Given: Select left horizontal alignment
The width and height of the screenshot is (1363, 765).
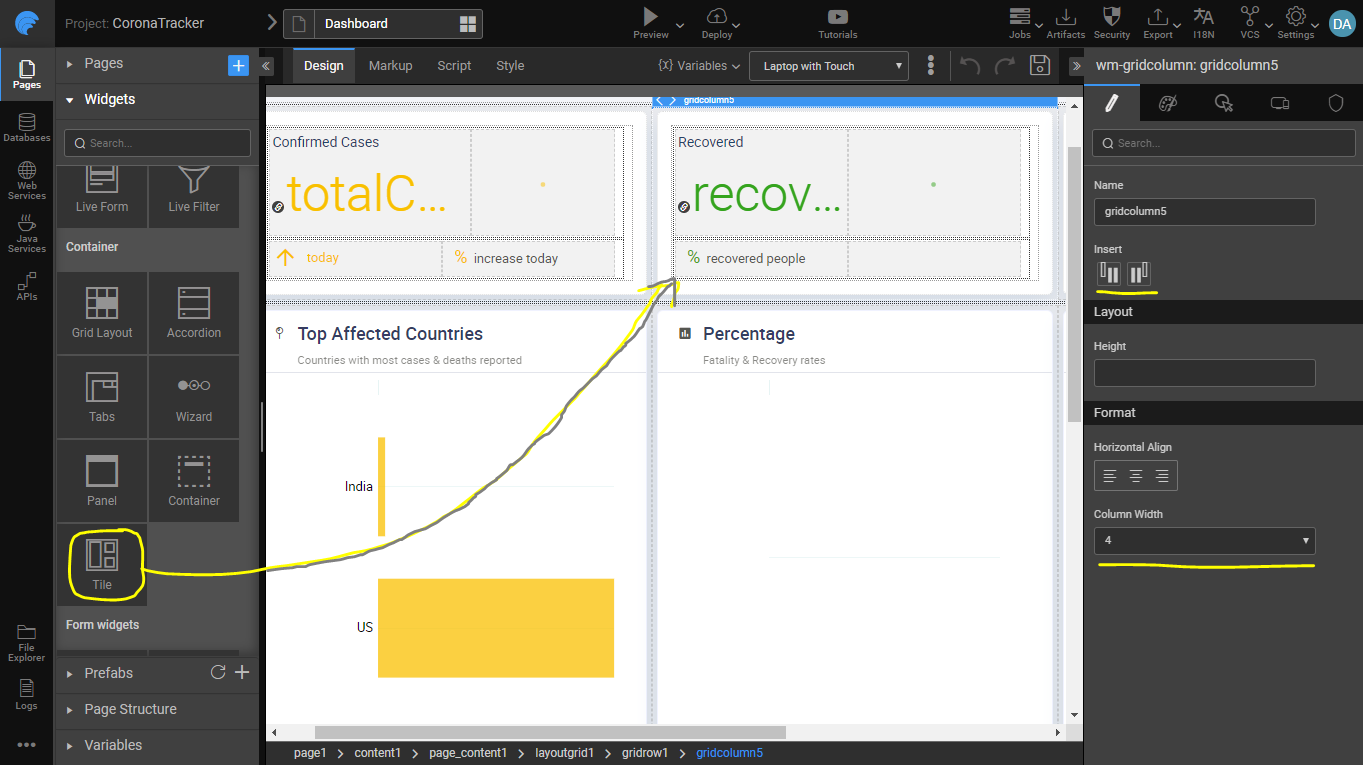Looking at the screenshot, I should [1109, 476].
